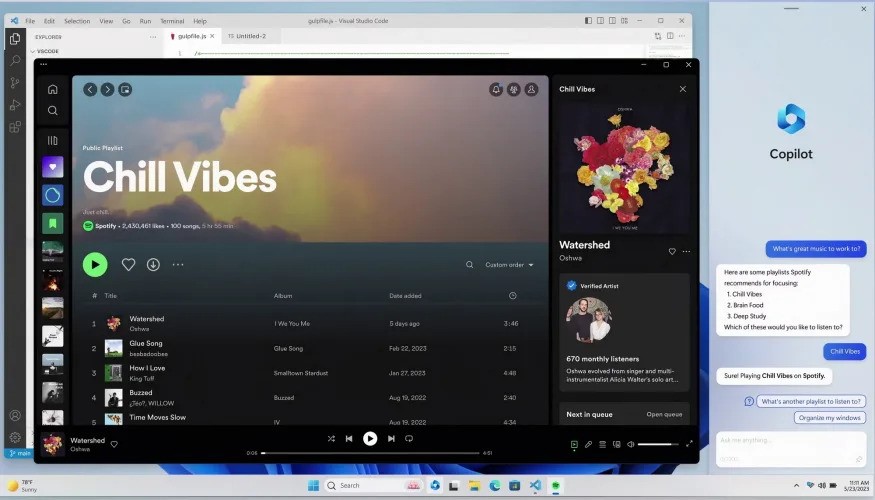Open Spotify Home in the sidebar

point(53,89)
